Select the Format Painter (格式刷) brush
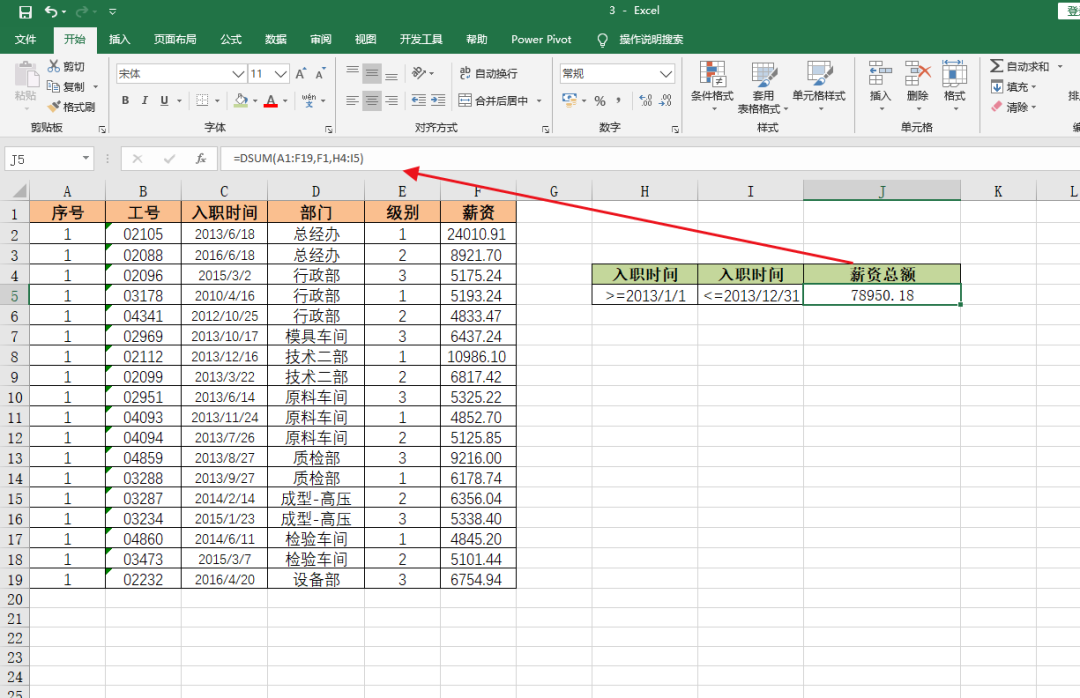Image resolution: width=1080 pixels, height=698 pixels. click(x=54, y=107)
